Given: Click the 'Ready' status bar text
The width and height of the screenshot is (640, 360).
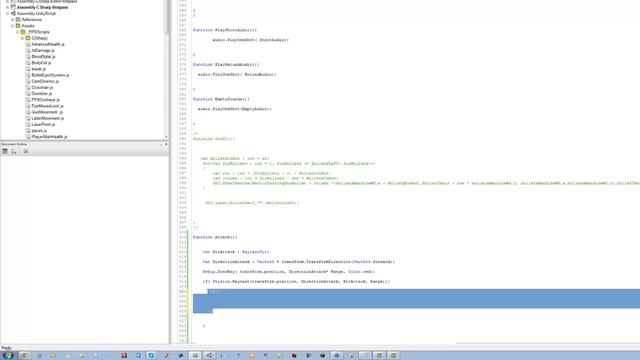Looking at the screenshot, I should pyautogui.click(x=6, y=348).
